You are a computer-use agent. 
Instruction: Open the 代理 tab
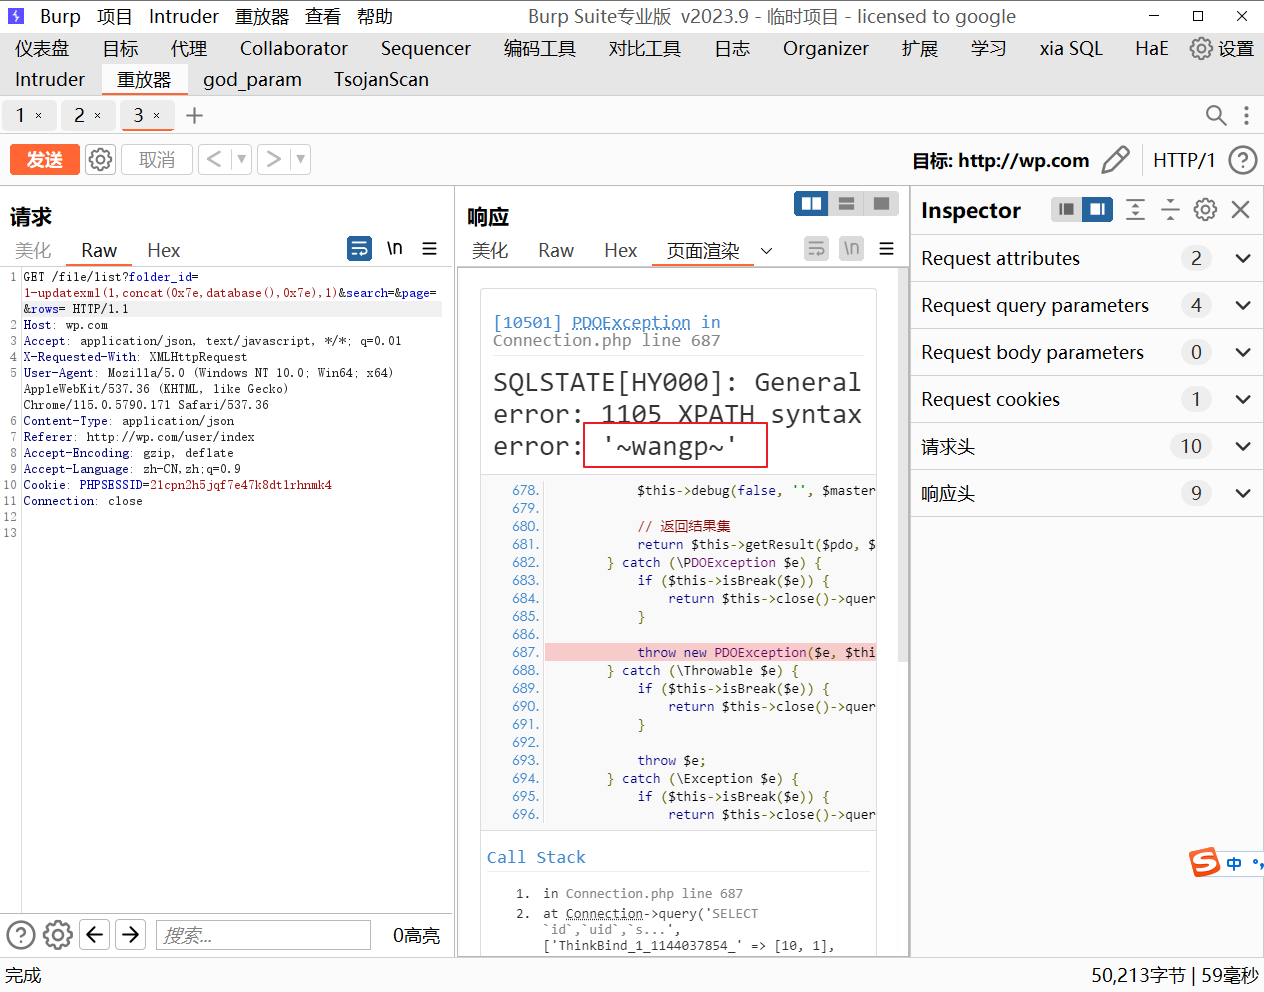(189, 48)
